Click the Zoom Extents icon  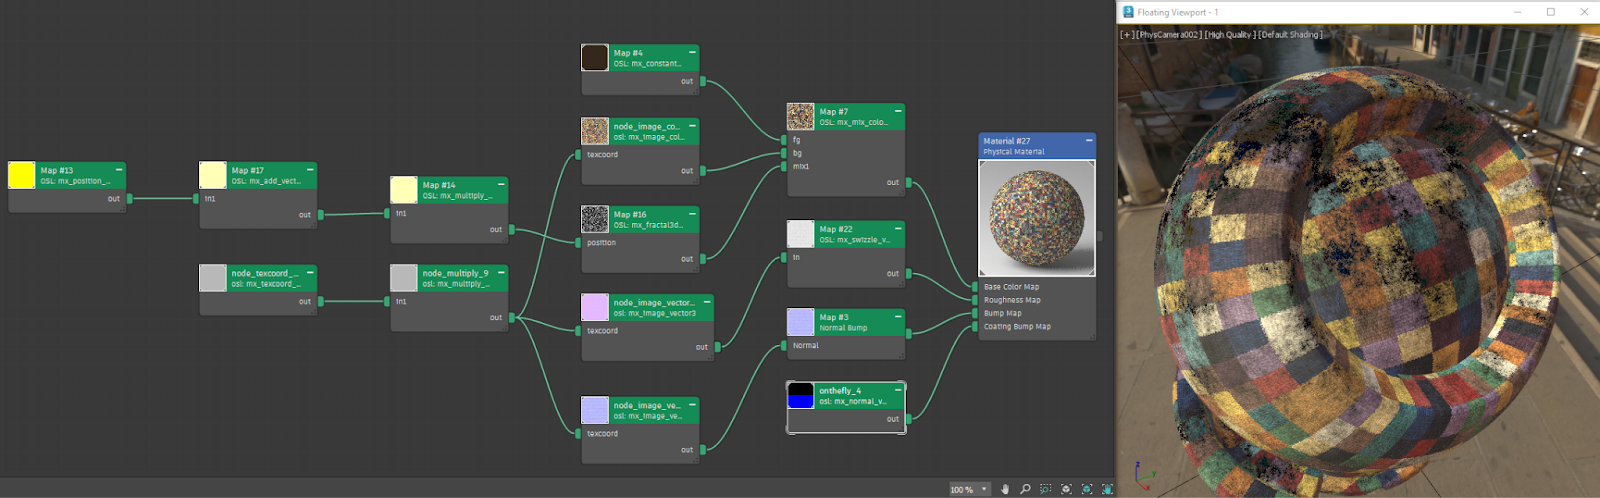[1066, 489]
